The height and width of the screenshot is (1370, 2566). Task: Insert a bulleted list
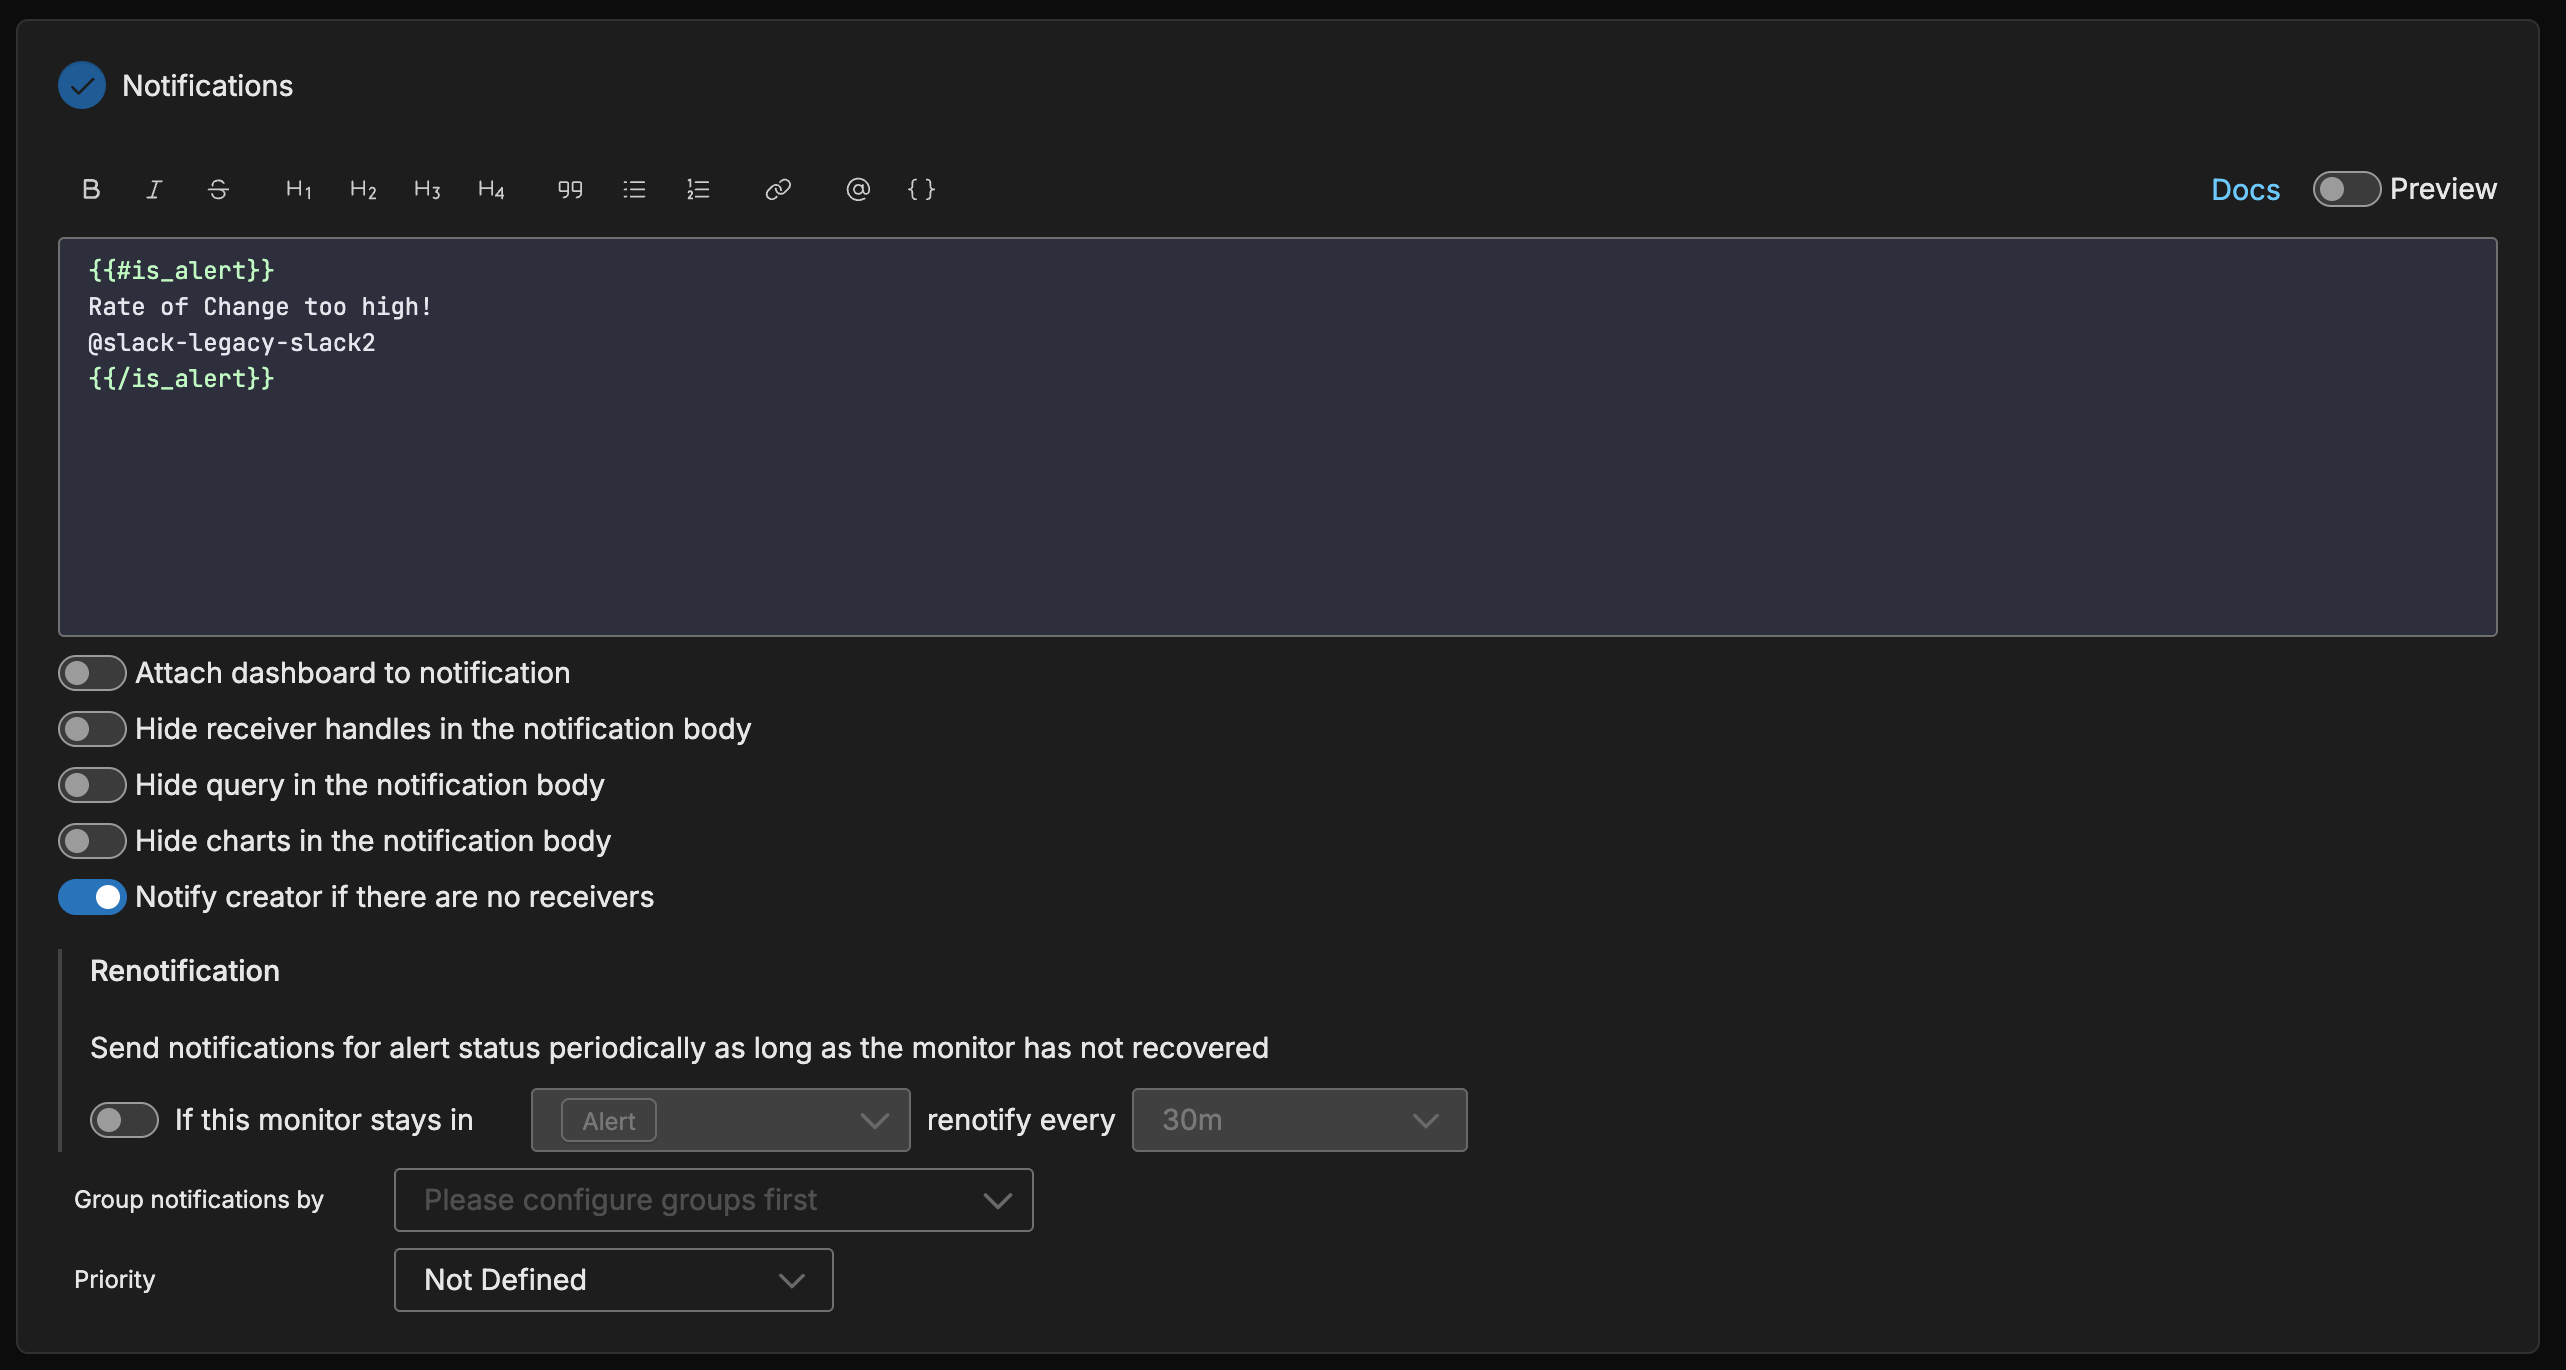point(634,189)
